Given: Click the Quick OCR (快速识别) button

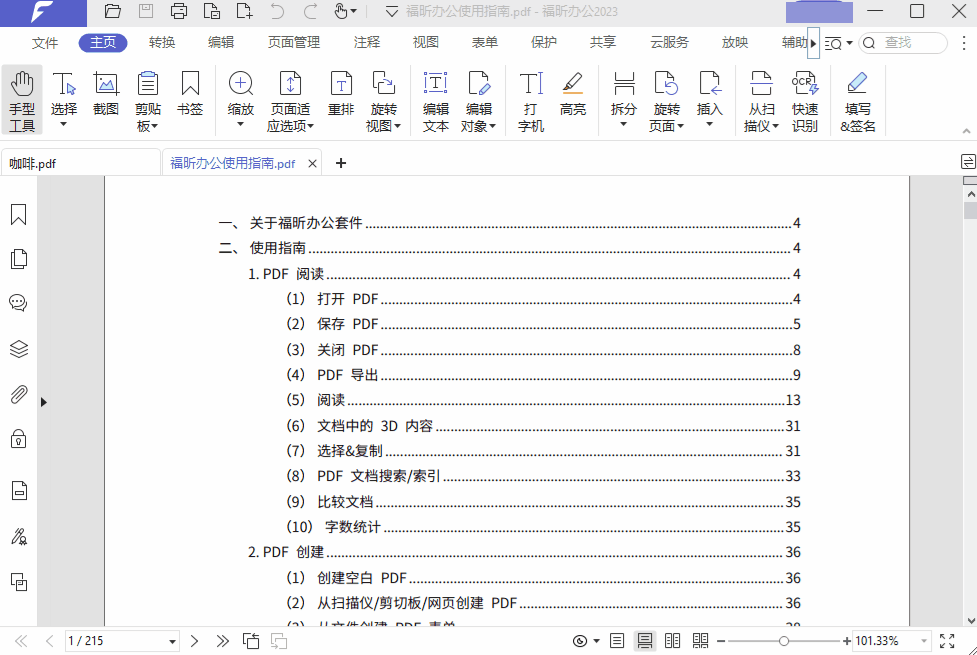Looking at the screenshot, I should [805, 100].
